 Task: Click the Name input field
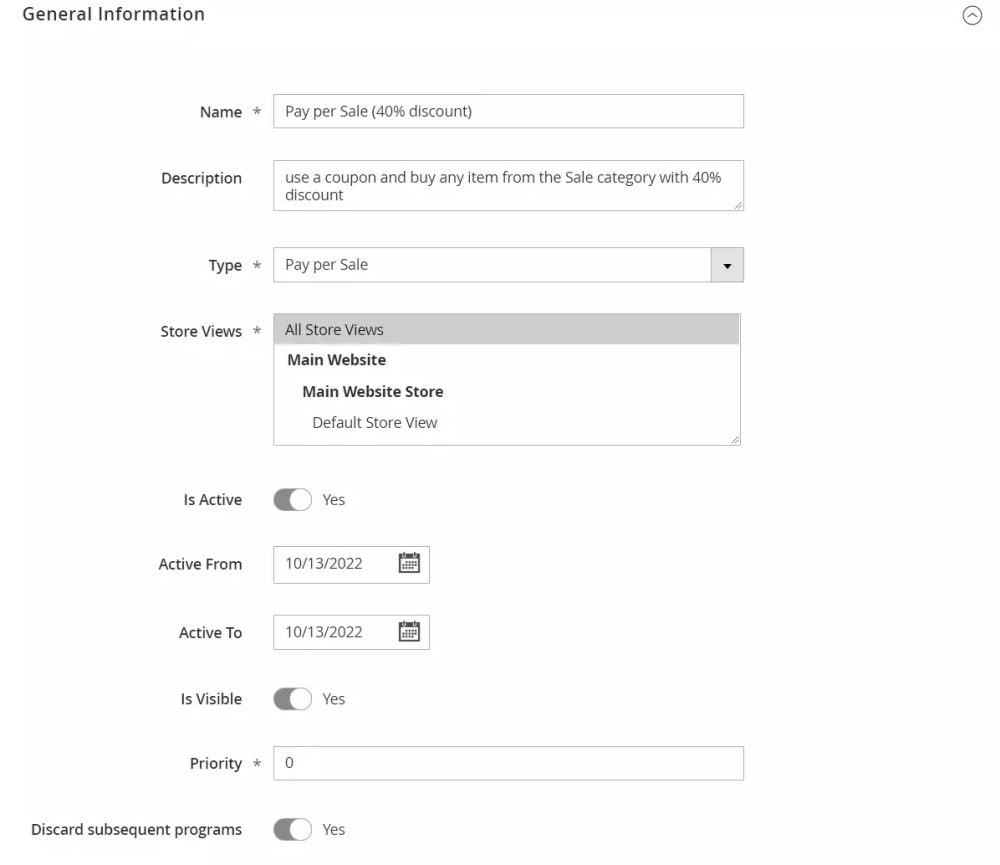point(508,111)
